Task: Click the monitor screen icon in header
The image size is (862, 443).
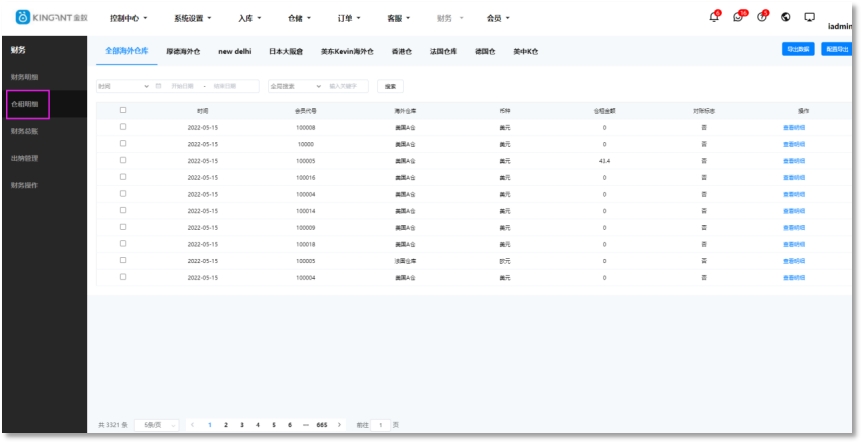Action: pyautogui.click(x=809, y=17)
